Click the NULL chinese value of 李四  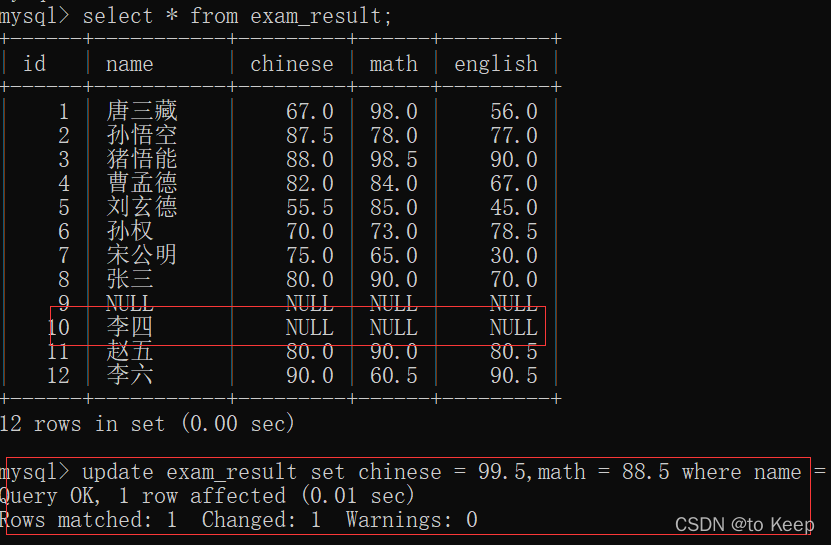(310, 327)
